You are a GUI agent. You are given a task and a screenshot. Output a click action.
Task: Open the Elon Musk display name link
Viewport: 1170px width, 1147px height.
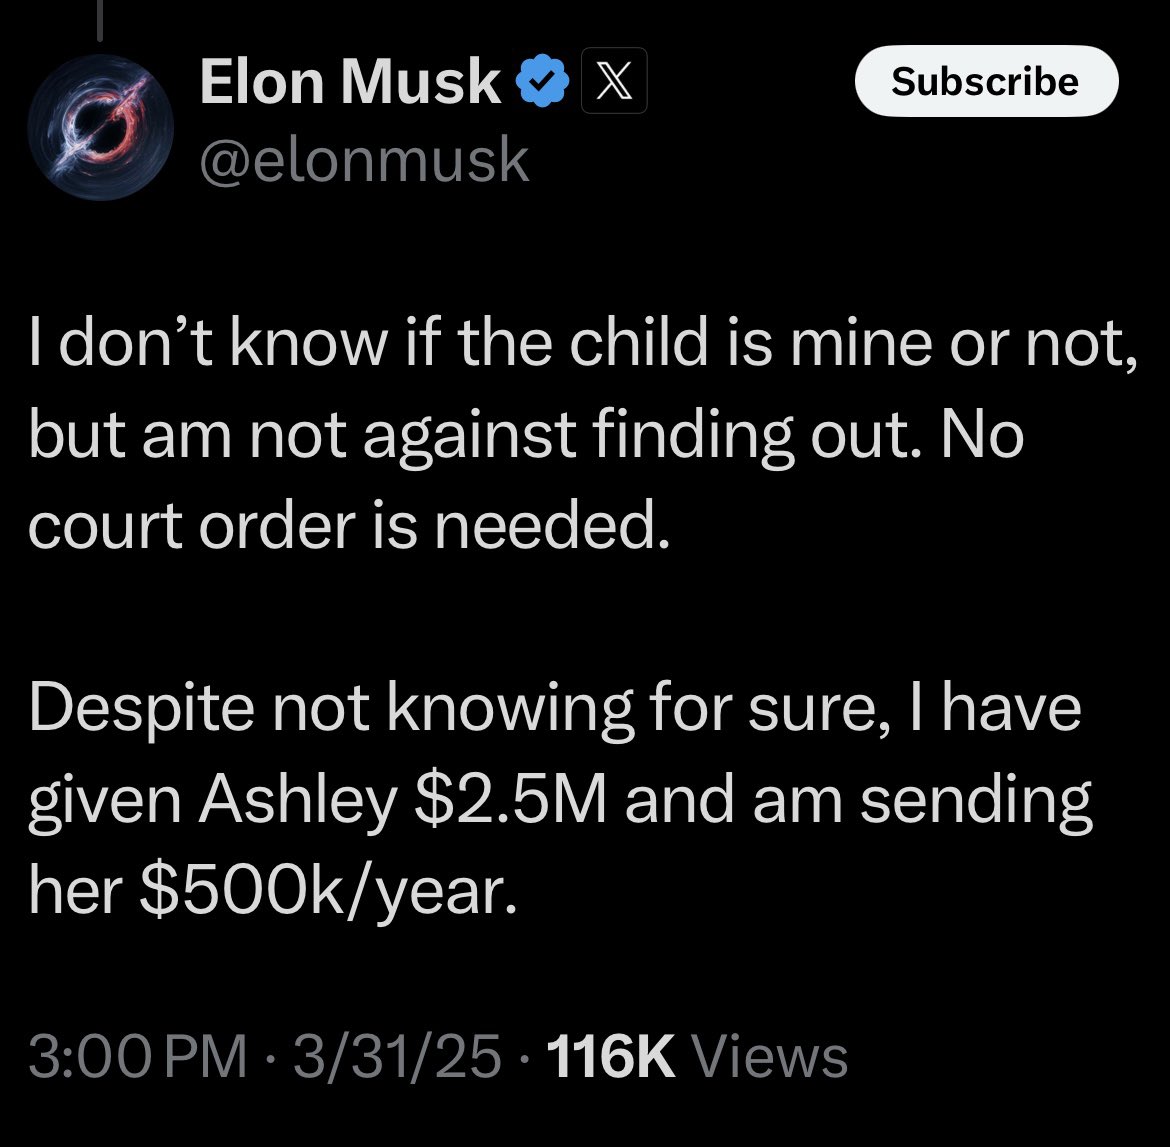[x=349, y=82]
